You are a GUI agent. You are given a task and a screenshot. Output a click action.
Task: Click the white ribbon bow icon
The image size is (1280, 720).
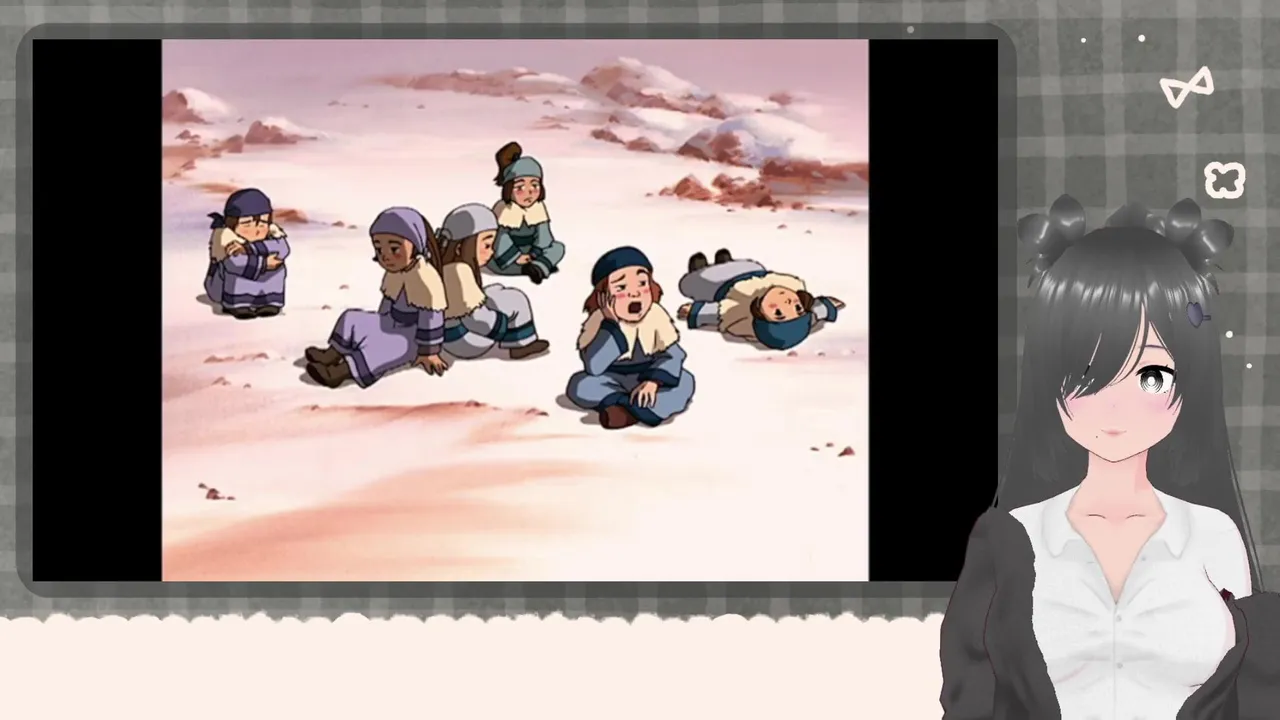[1187, 87]
